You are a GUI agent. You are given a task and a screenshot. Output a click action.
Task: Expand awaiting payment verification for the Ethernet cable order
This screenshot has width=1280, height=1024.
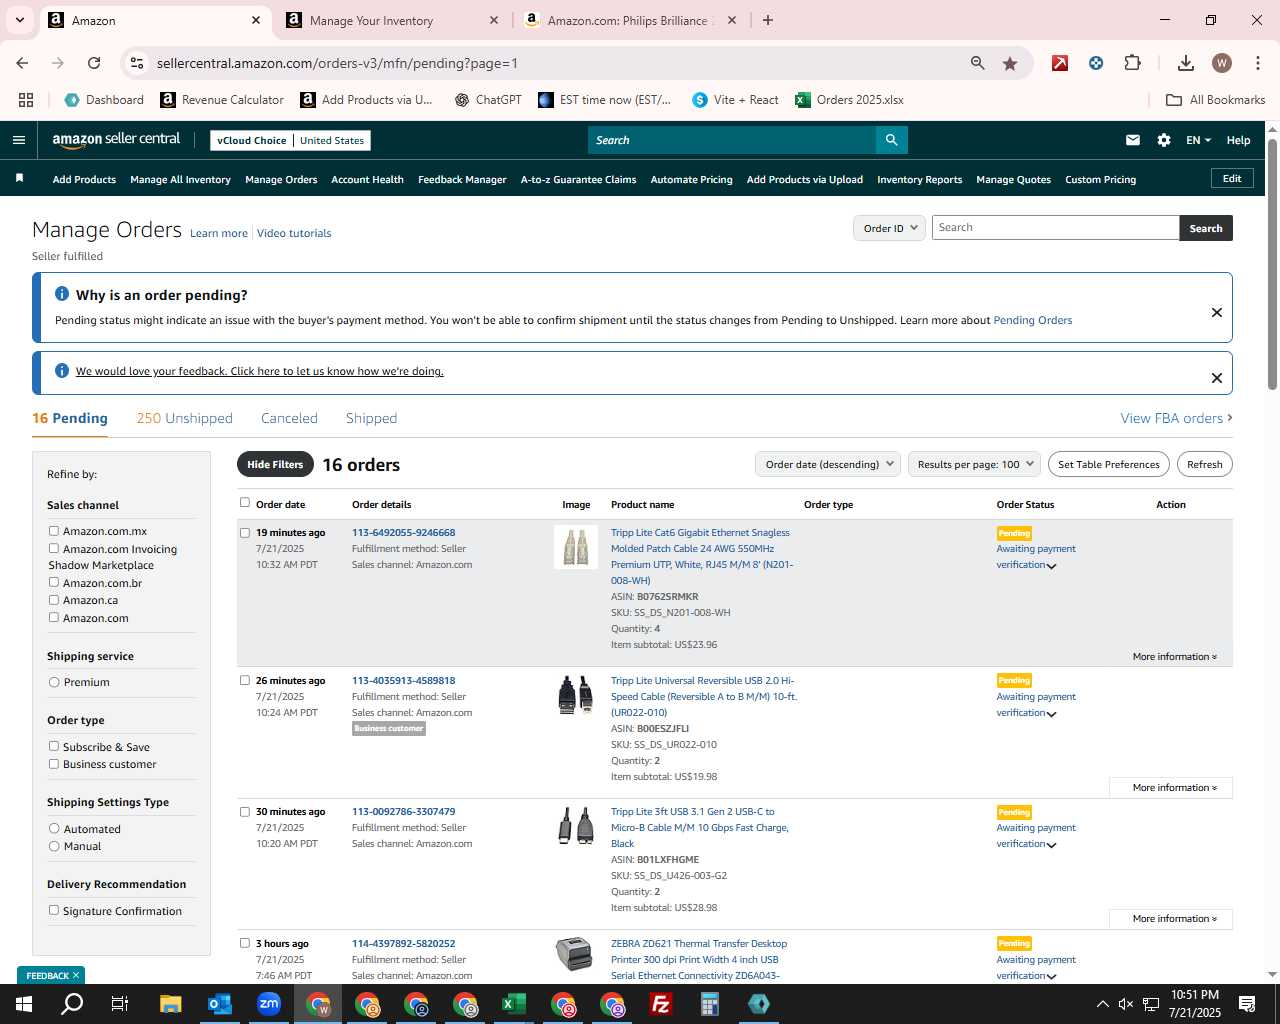click(x=1051, y=566)
